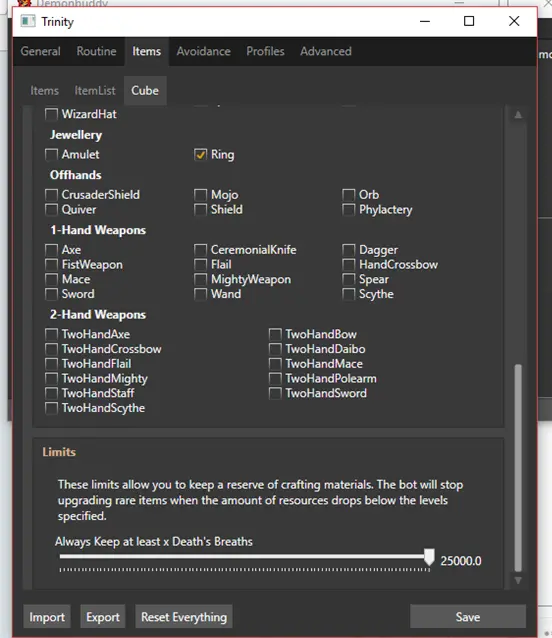This screenshot has width=552, height=638.
Task: Click the Trinity window title icon
Action: click(x=28, y=21)
